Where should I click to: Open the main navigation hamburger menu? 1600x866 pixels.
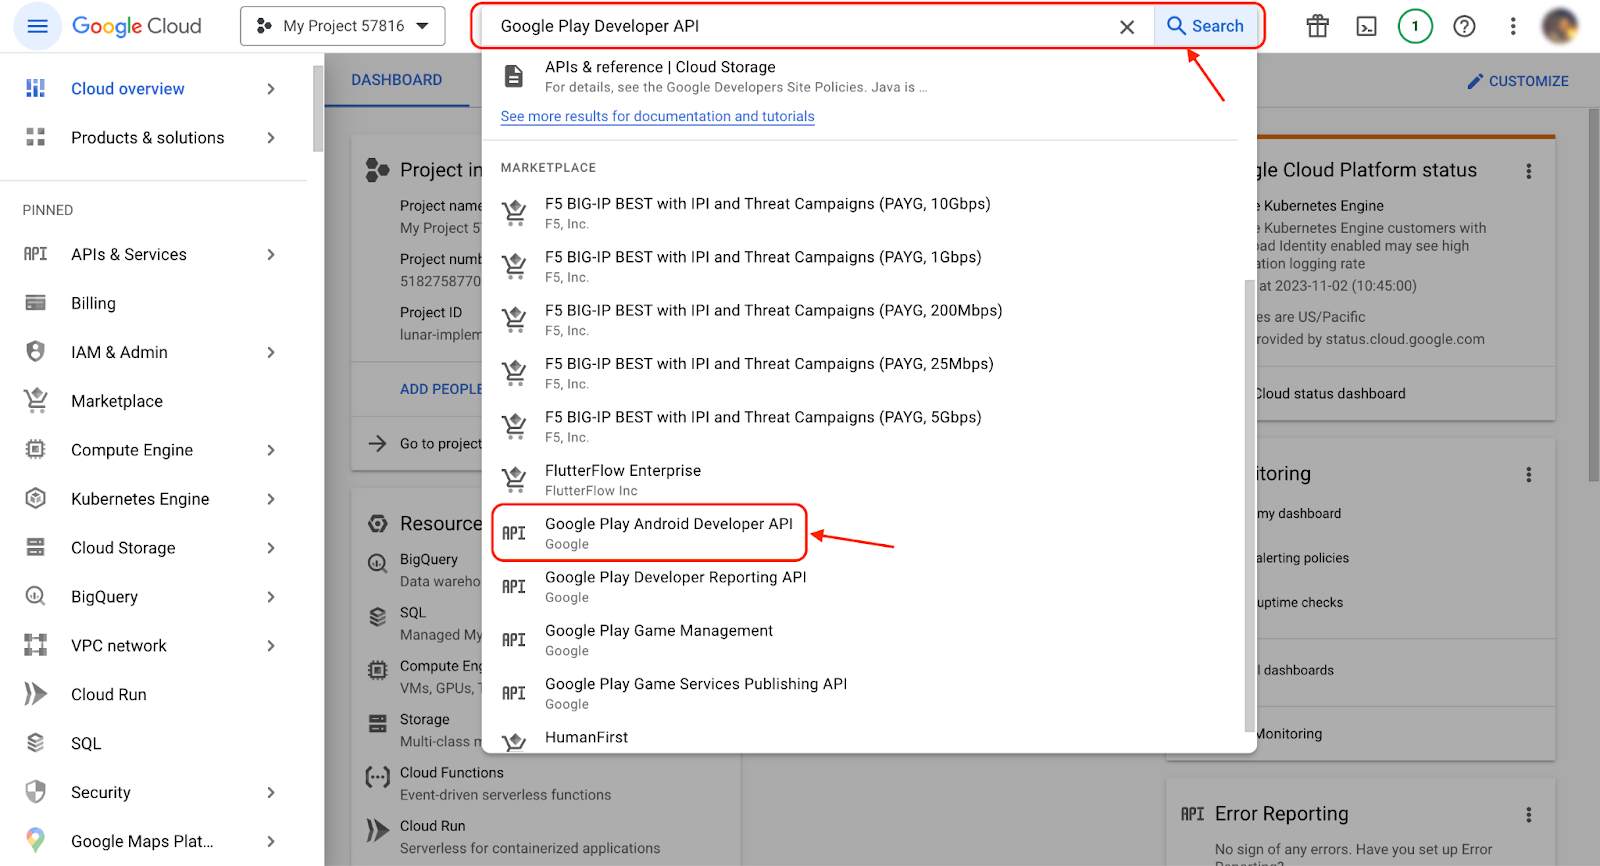pyautogui.click(x=37, y=26)
